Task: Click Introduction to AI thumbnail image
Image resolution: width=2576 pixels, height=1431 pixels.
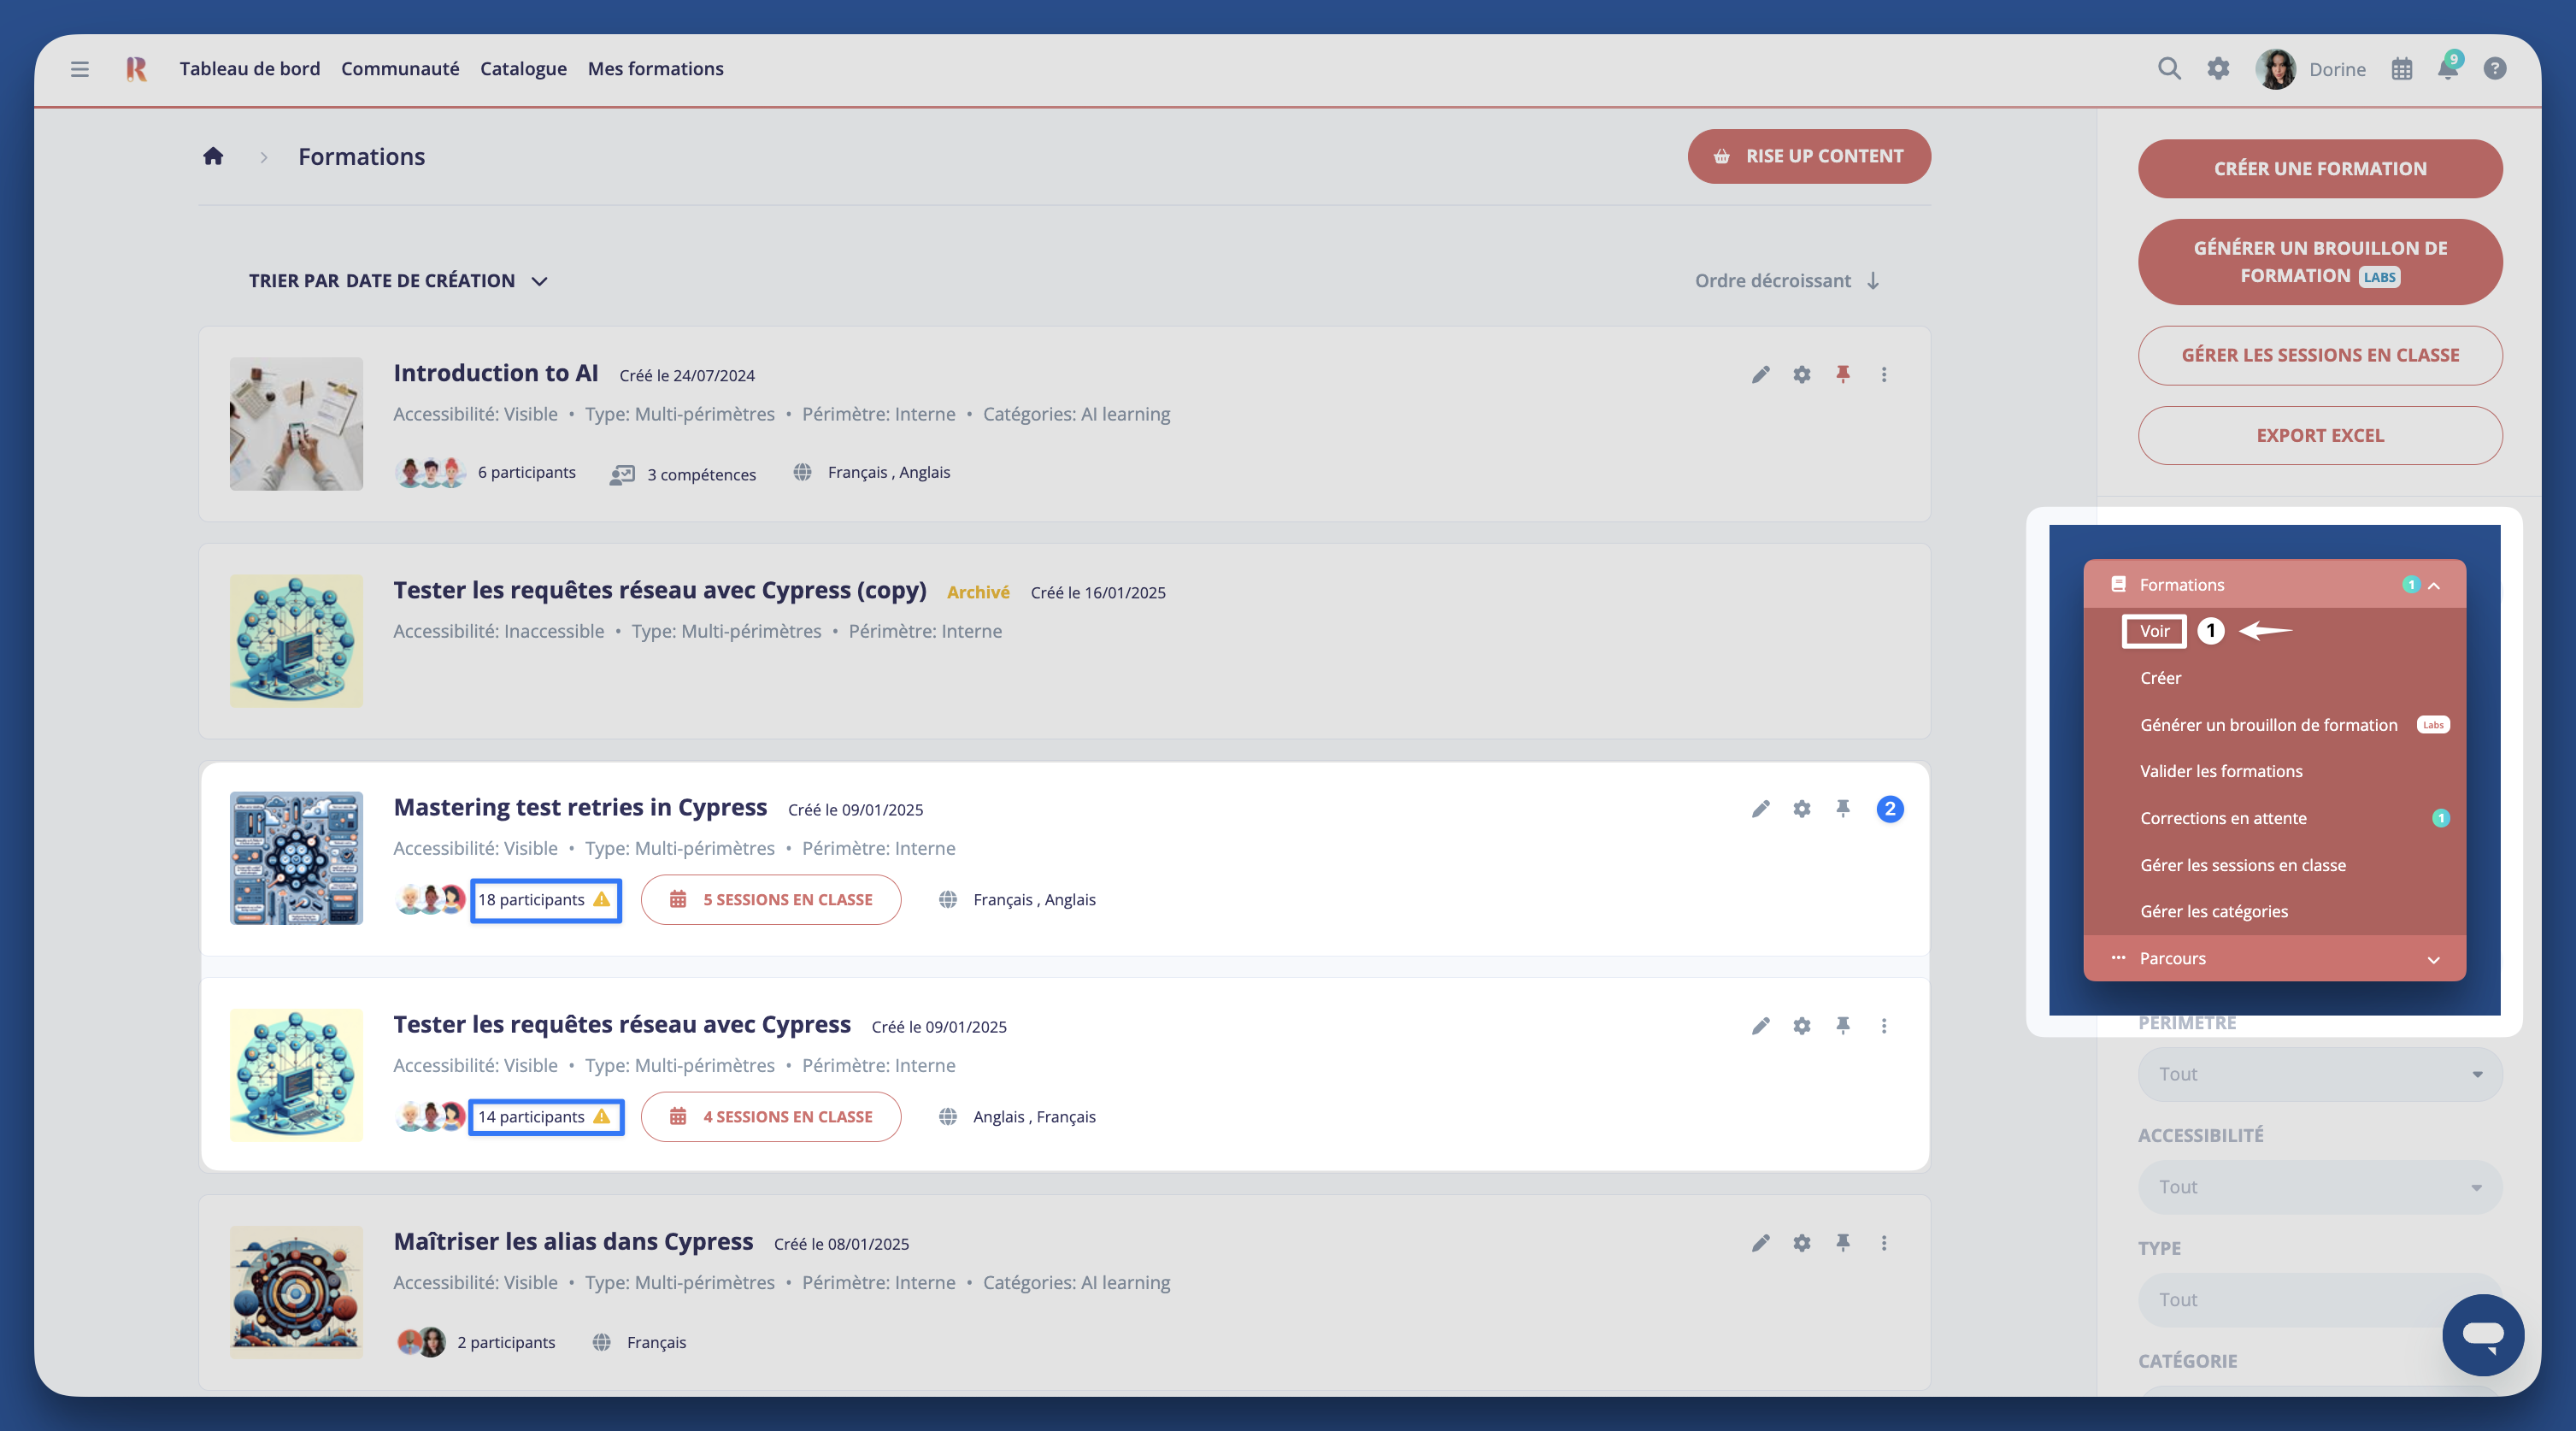Action: click(296, 424)
